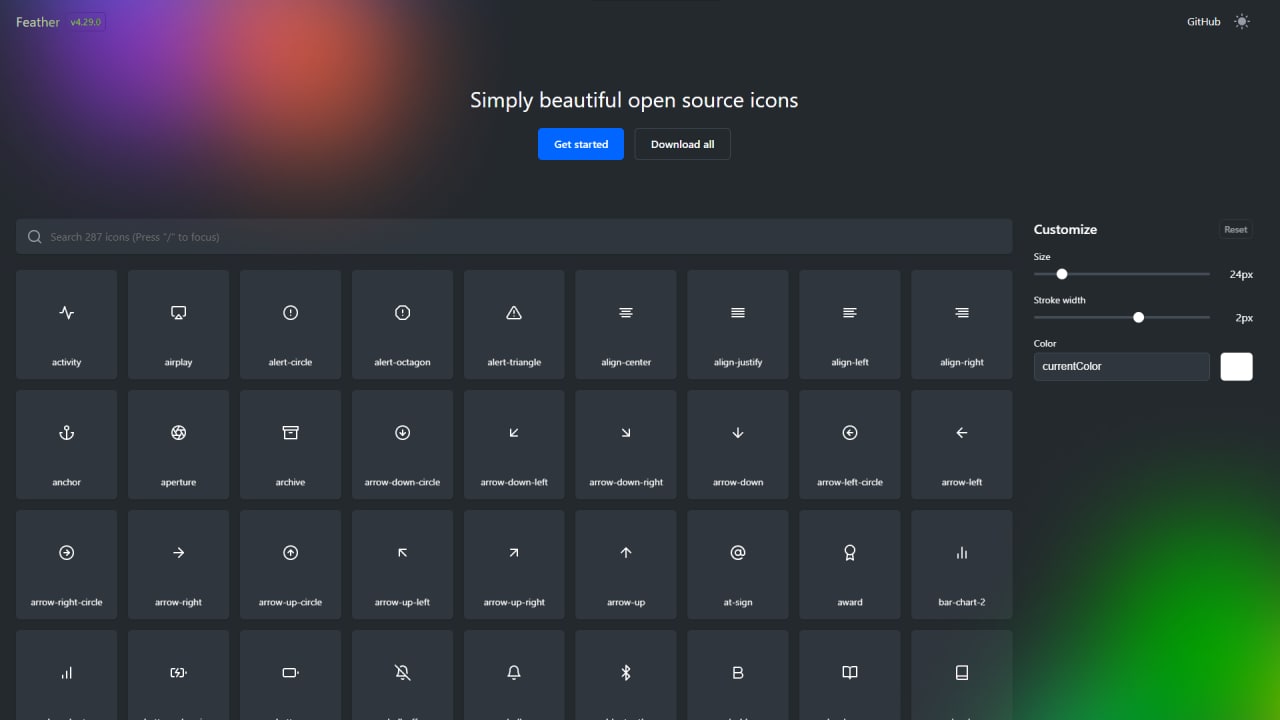
Task: Pick the align-center icon
Action: click(x=626, y=324)
